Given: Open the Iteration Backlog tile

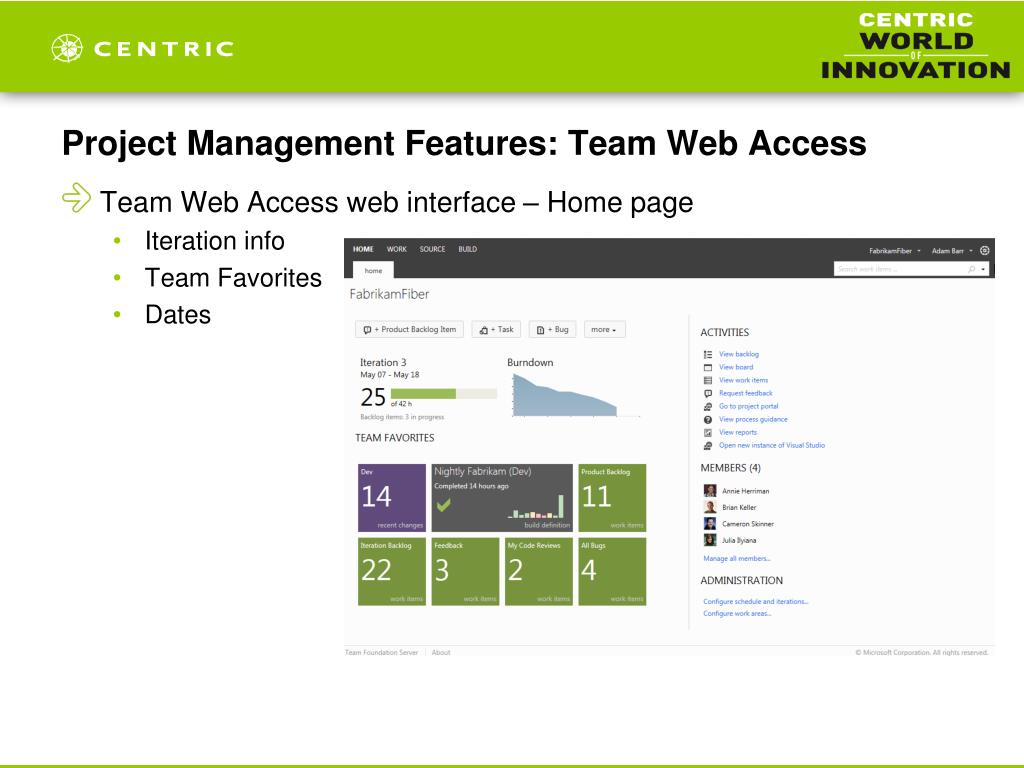Looking at the screenshot, I should (x=392, y=571).
